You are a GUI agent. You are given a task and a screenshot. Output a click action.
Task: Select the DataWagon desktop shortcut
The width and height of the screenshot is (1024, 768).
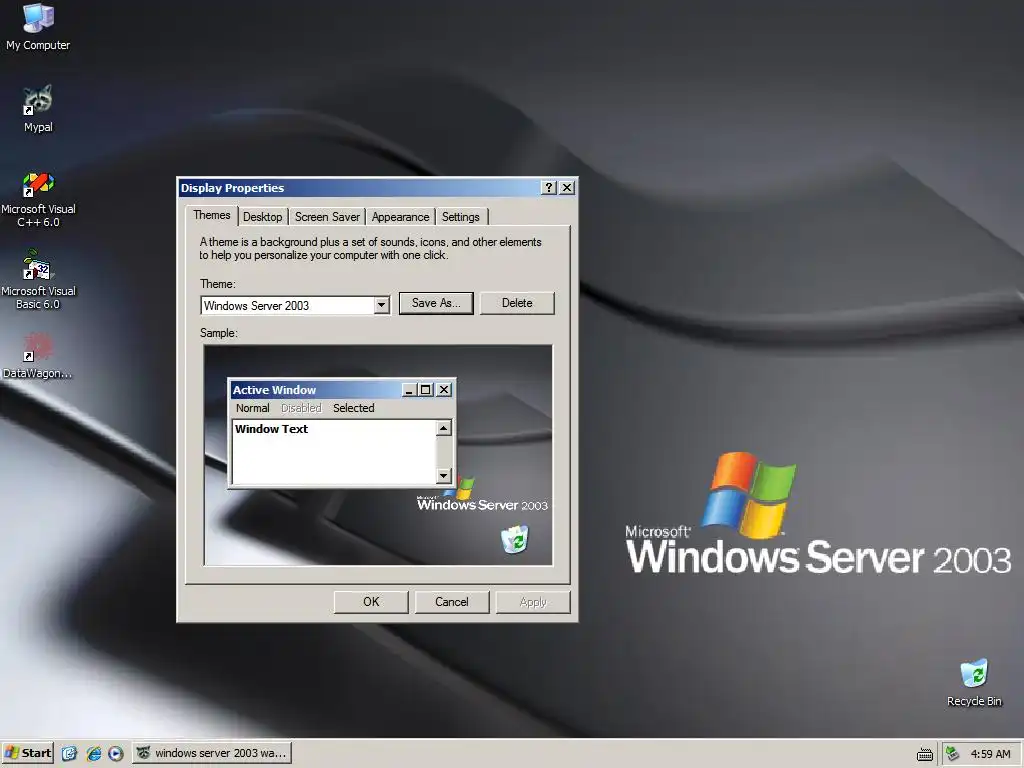(38, 356)
